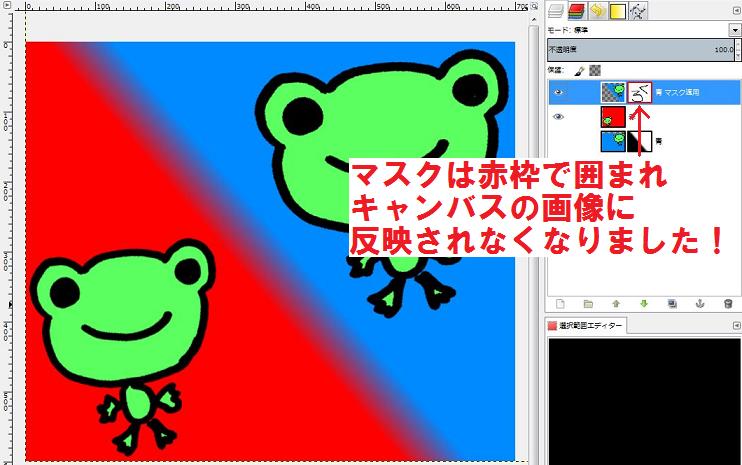Open the Undo History dock tab
This screenshot has width=742, height=465.
[597, 11]
